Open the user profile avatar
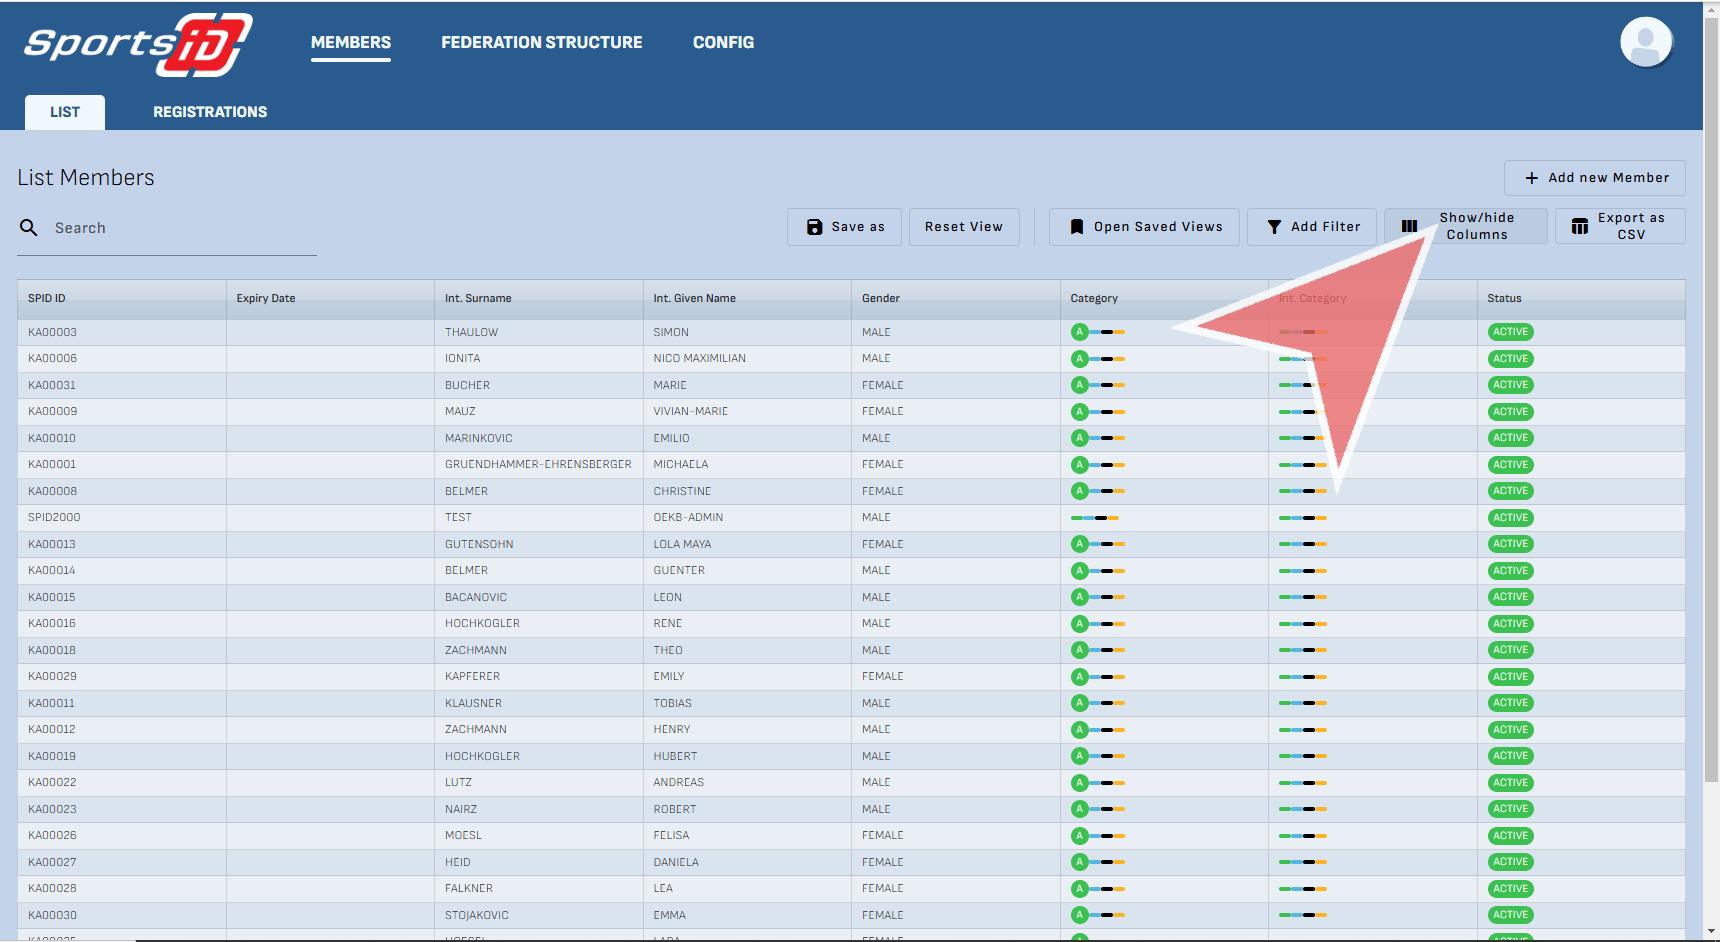 tap(1645, 43)
